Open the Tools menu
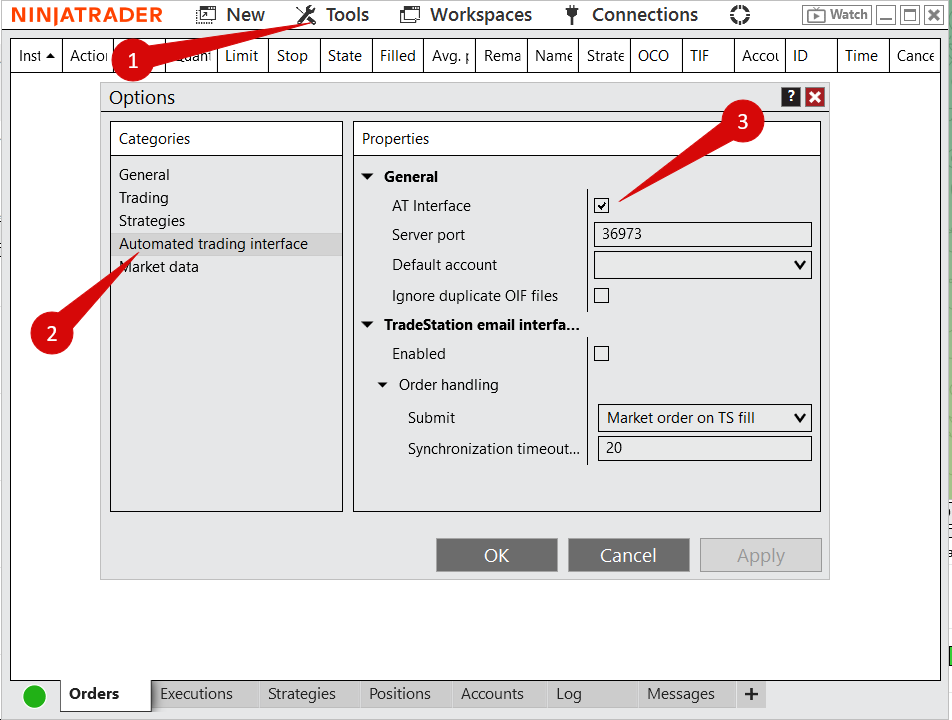Screen dimensions: 952x720 (347, 15)
